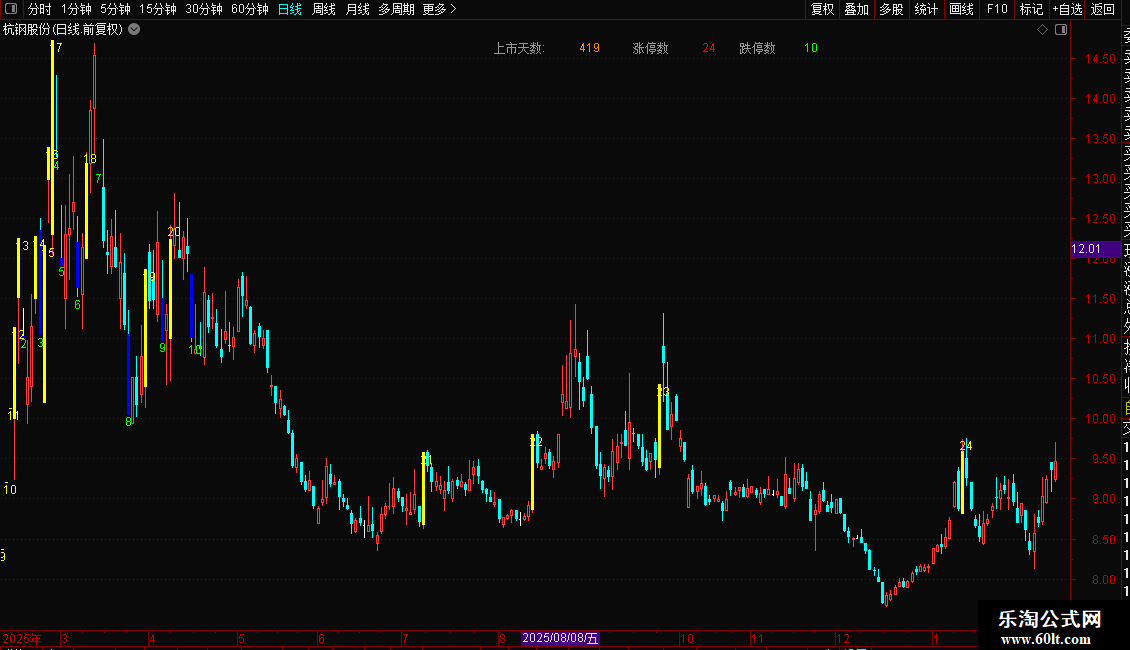This screenshot has height=650, width=1130.
Task: Select the 5分钟 period tab
Action: click(x=115, y=9)
